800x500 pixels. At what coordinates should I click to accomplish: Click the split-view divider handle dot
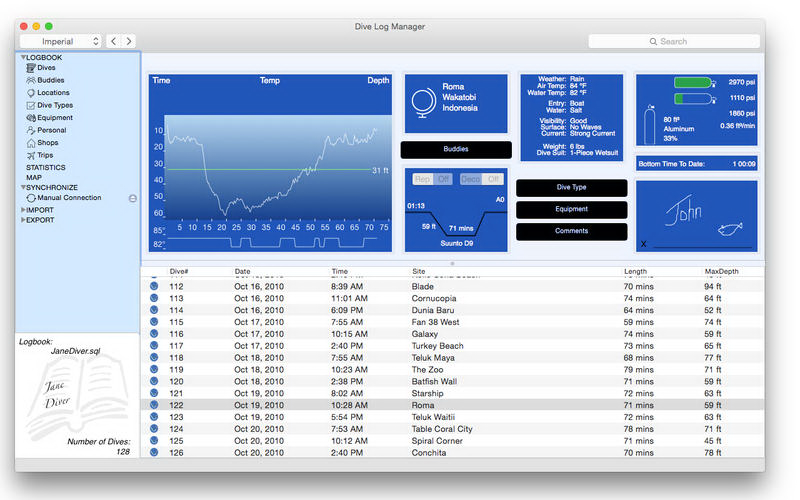pos(452,264)
